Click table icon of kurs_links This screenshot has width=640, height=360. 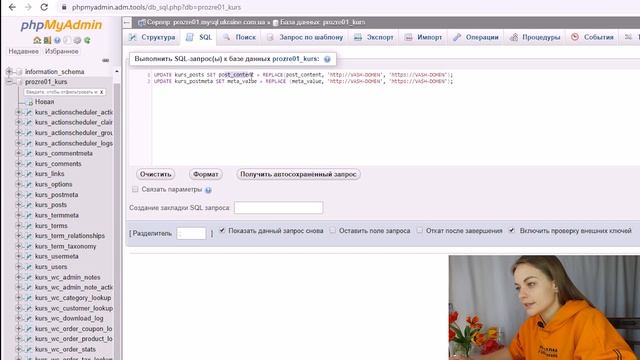pyautogui.click(x=29, y=174)
